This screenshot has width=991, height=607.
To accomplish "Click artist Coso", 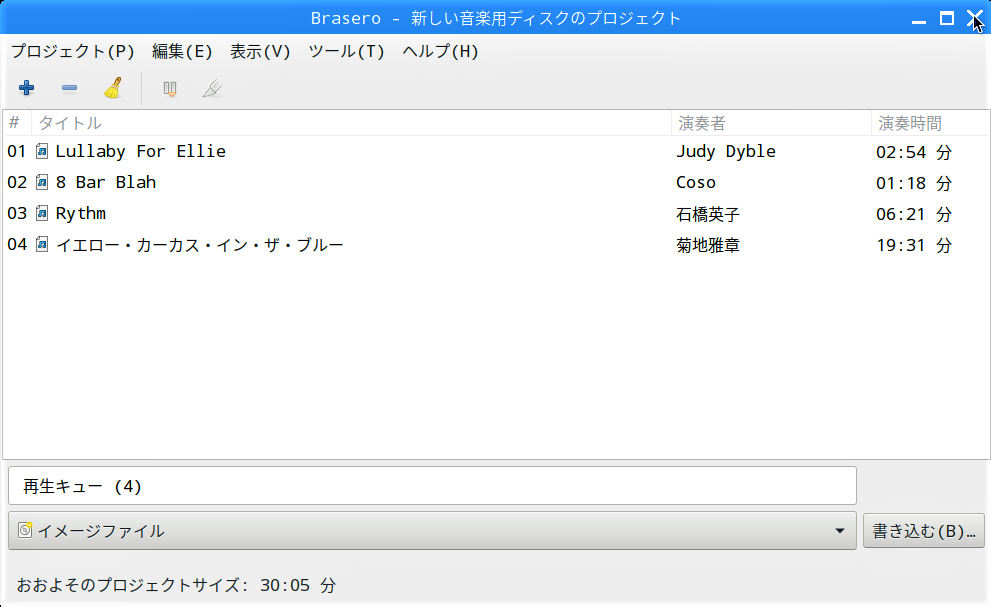I will [696, 182].
